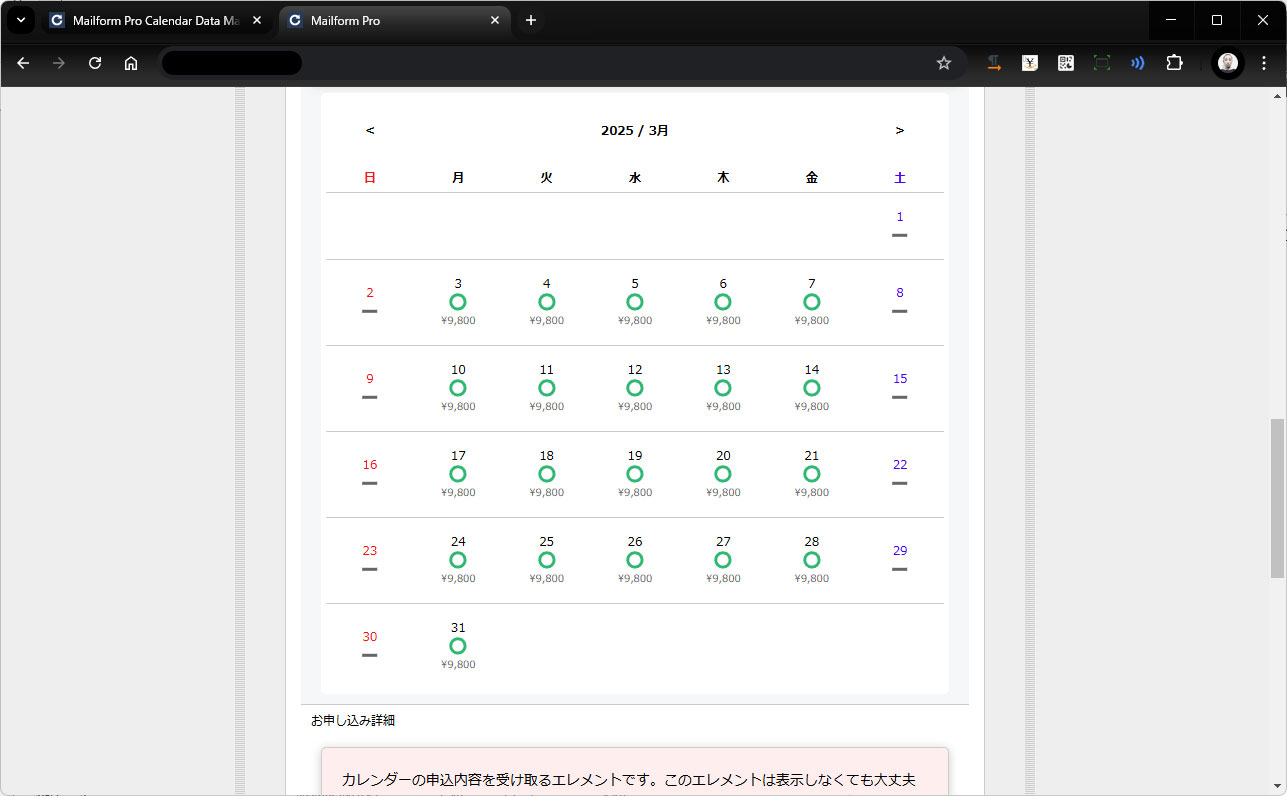Image resolution: width=1287 pixels, height=796 pixels.
Task: Open a new browser tab
Action: 531,20
